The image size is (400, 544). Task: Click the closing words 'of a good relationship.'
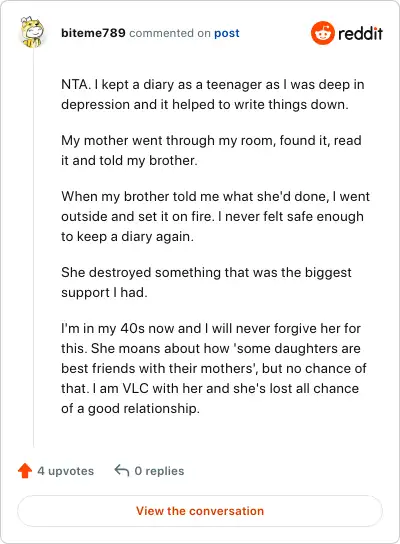pos(130,408)
